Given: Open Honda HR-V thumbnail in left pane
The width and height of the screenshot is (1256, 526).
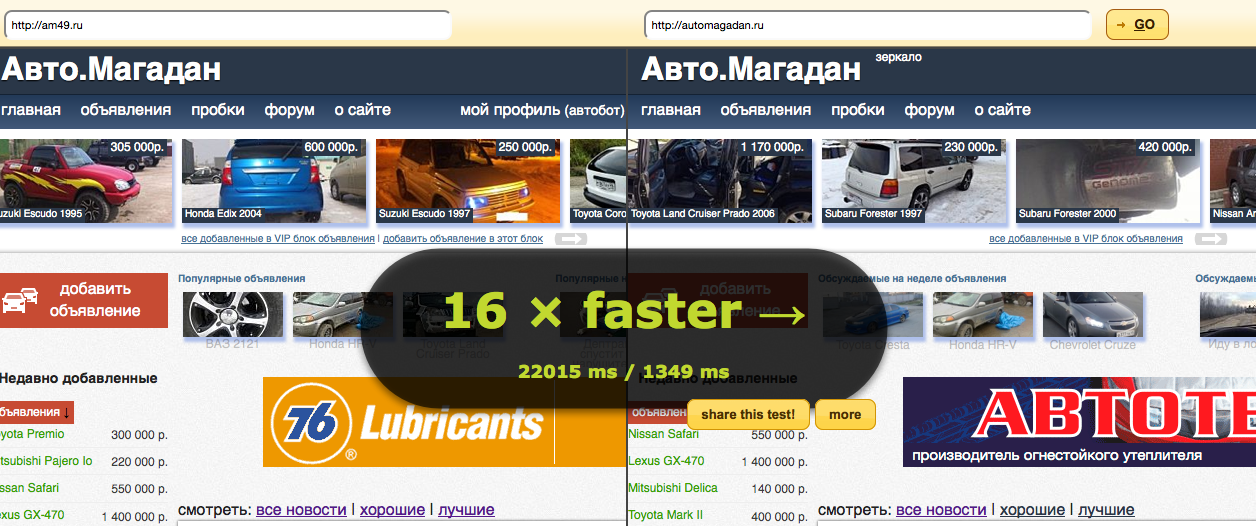Looking at the screenshot, I should pos(342,314).
